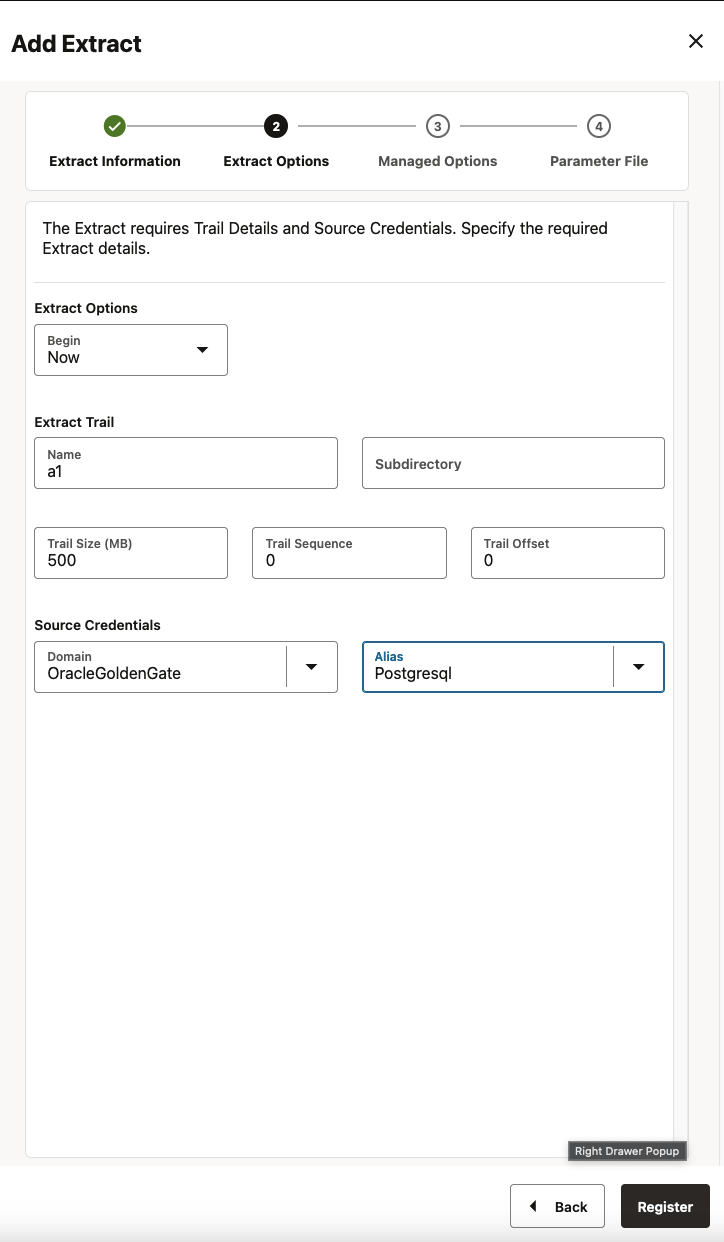
Task: Click the Right Drawer Popup label
Action: point(627,1151)
